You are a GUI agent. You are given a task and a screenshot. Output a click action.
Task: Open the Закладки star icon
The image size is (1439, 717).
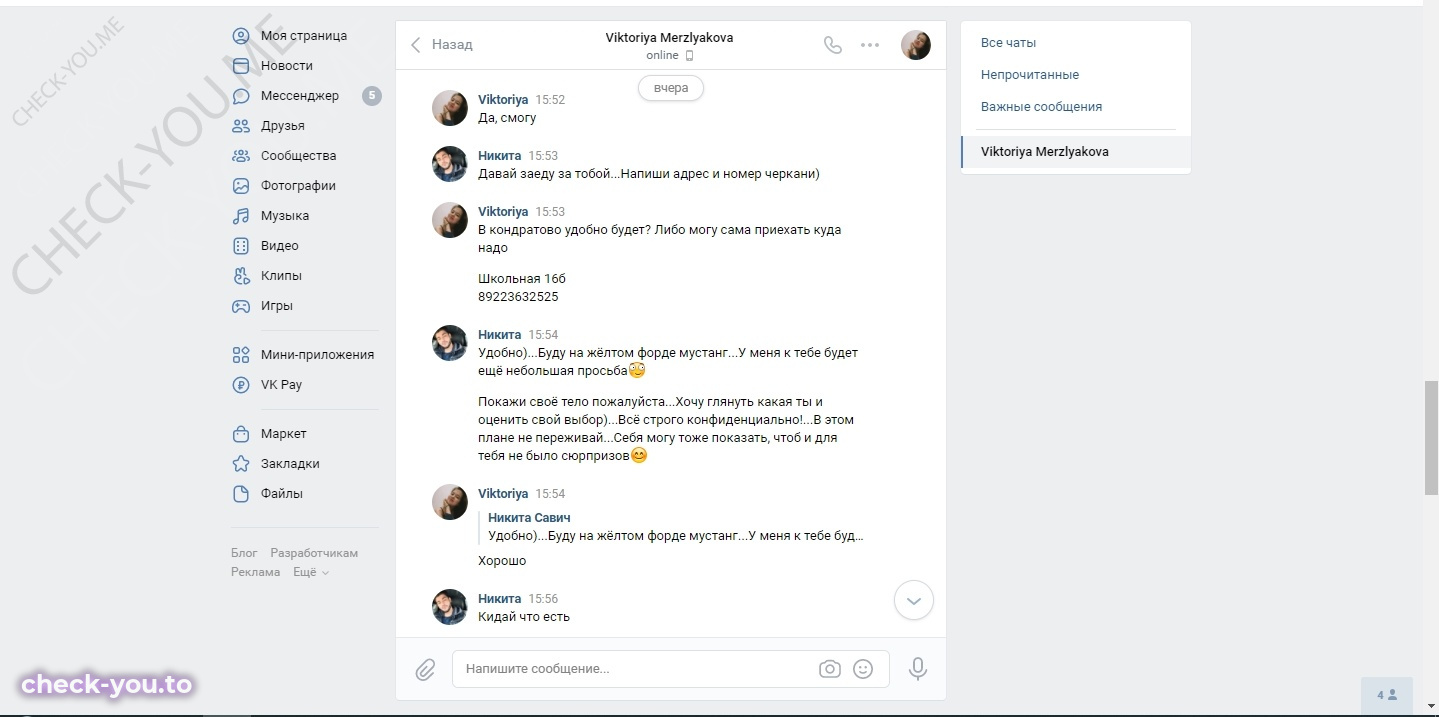[x=241, y=464]
